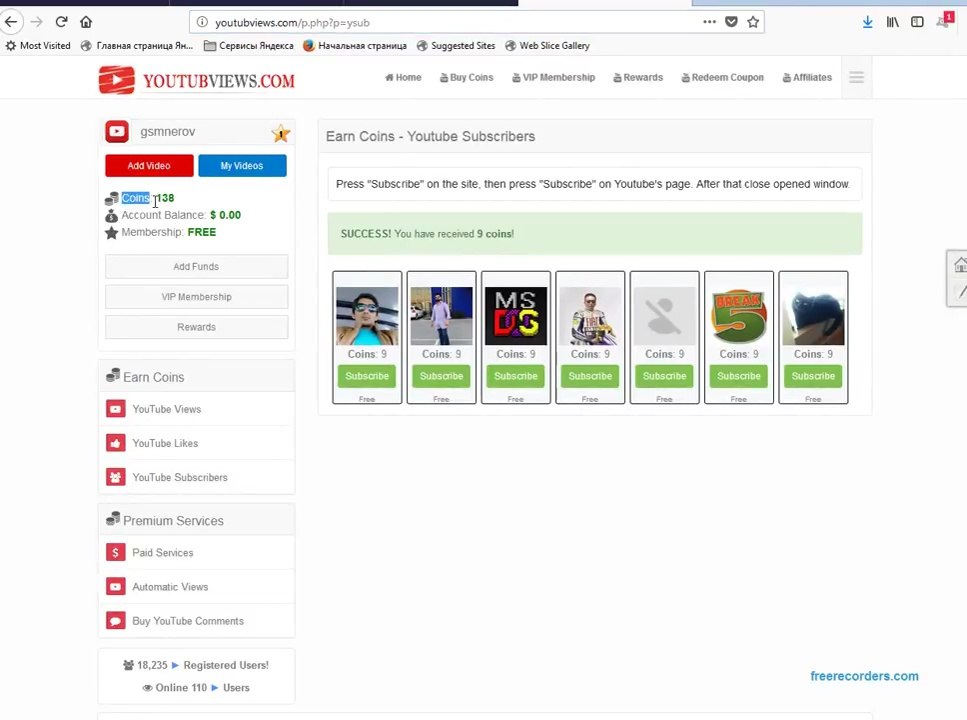
Task: Subscribe to the black cat channel card
Action: pos(813,376)
